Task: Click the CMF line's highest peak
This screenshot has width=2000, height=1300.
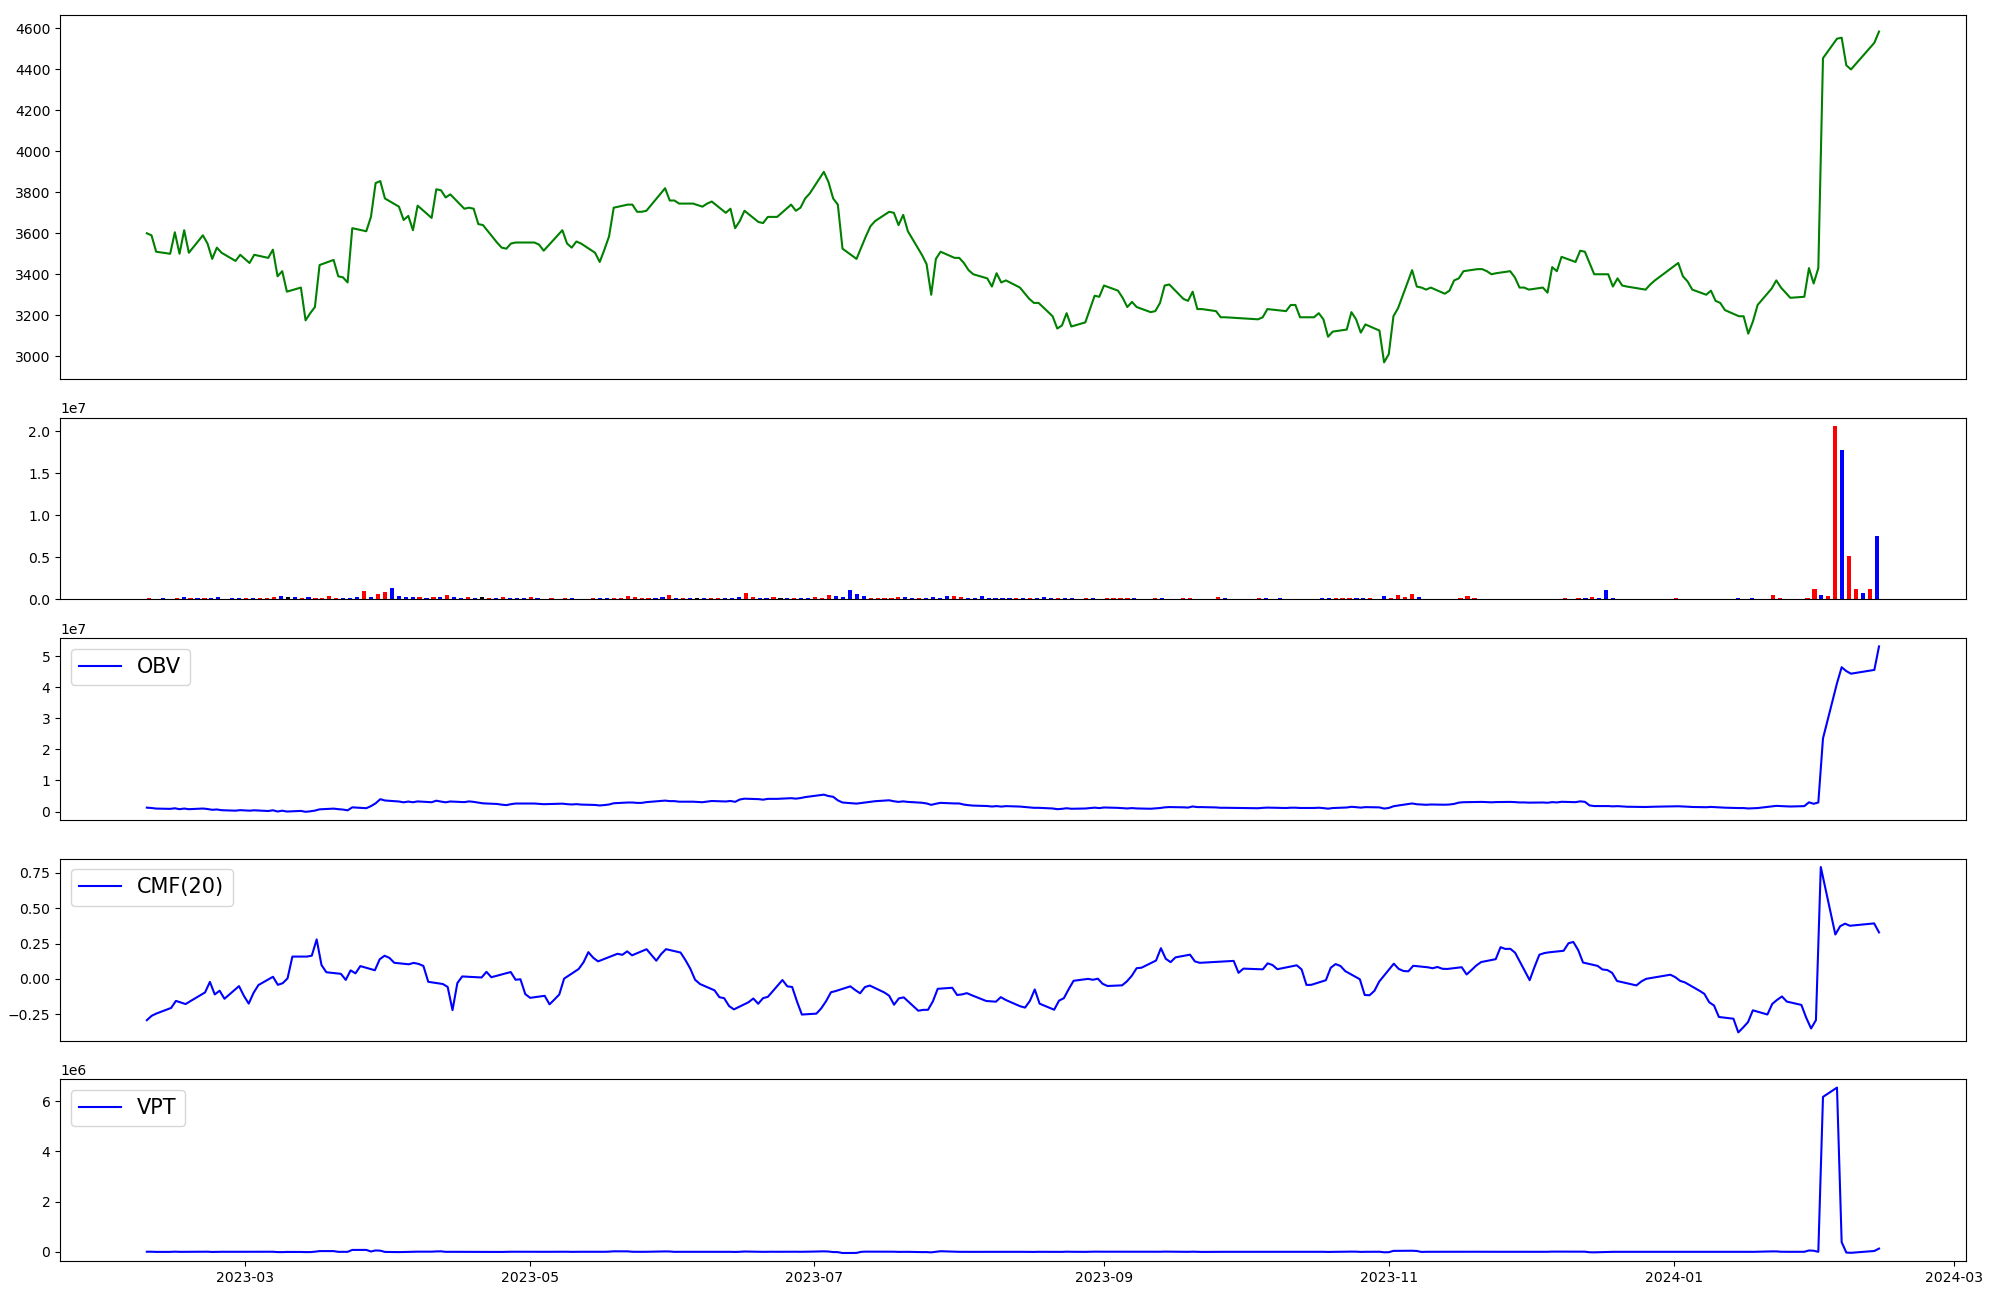Action: coord(1820,867)
